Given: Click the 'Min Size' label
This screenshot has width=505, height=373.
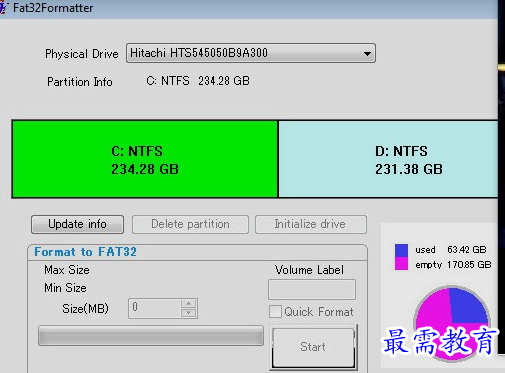Looking at the screenshot, I should [65, 288].
